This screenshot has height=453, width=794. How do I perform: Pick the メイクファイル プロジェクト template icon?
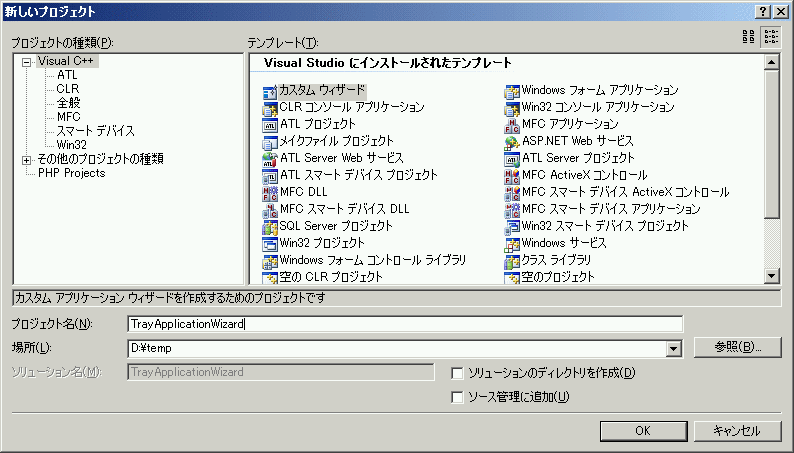(270, 143)
